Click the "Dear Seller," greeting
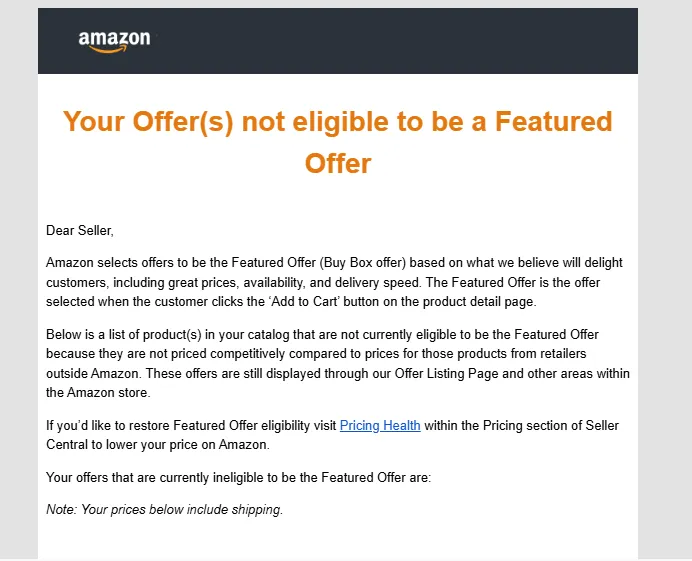 (x=80, y=231)
